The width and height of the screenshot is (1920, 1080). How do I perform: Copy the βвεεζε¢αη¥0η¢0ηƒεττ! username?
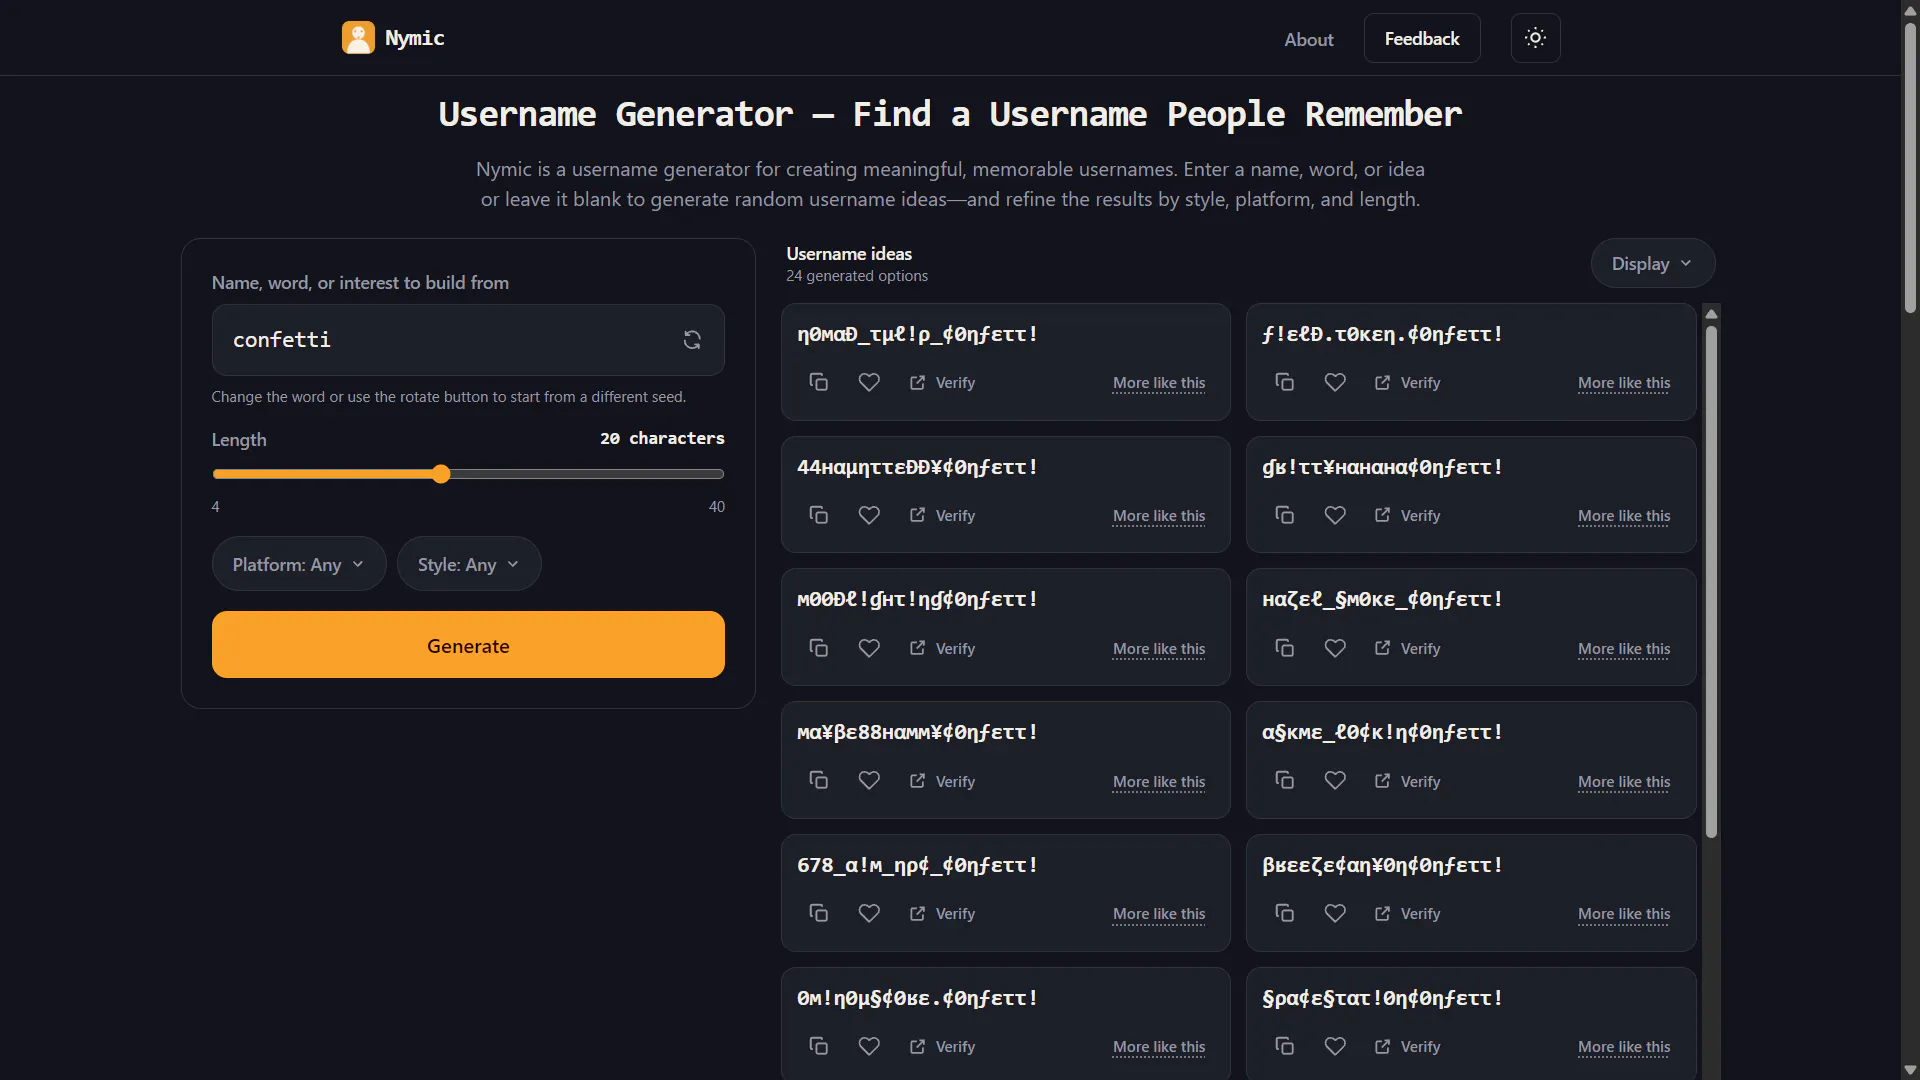click(1285, 914)
